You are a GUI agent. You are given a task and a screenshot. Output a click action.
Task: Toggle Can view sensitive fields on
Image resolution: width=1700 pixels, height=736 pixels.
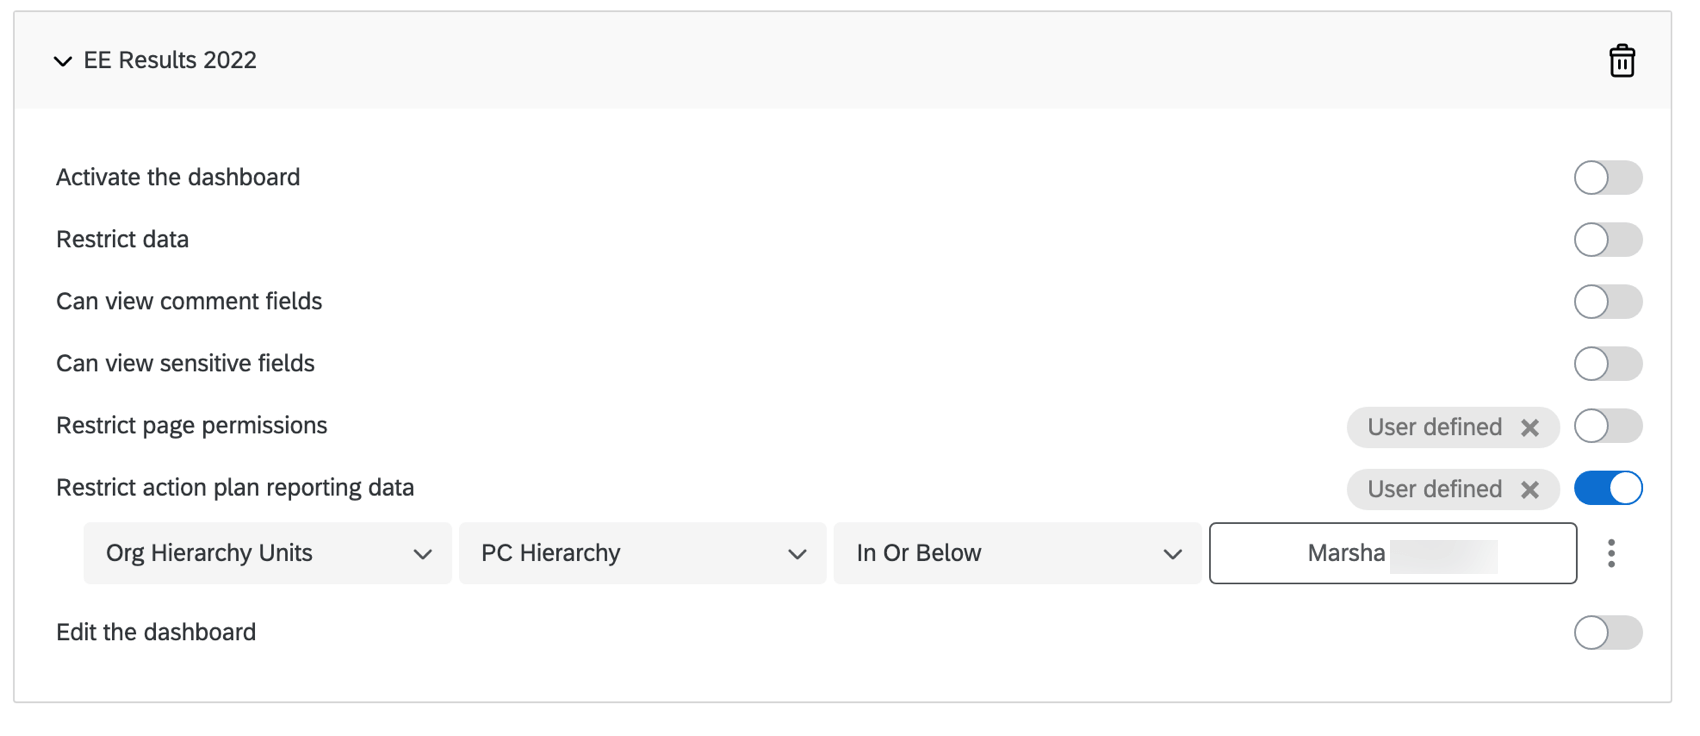click(1607, 364)
